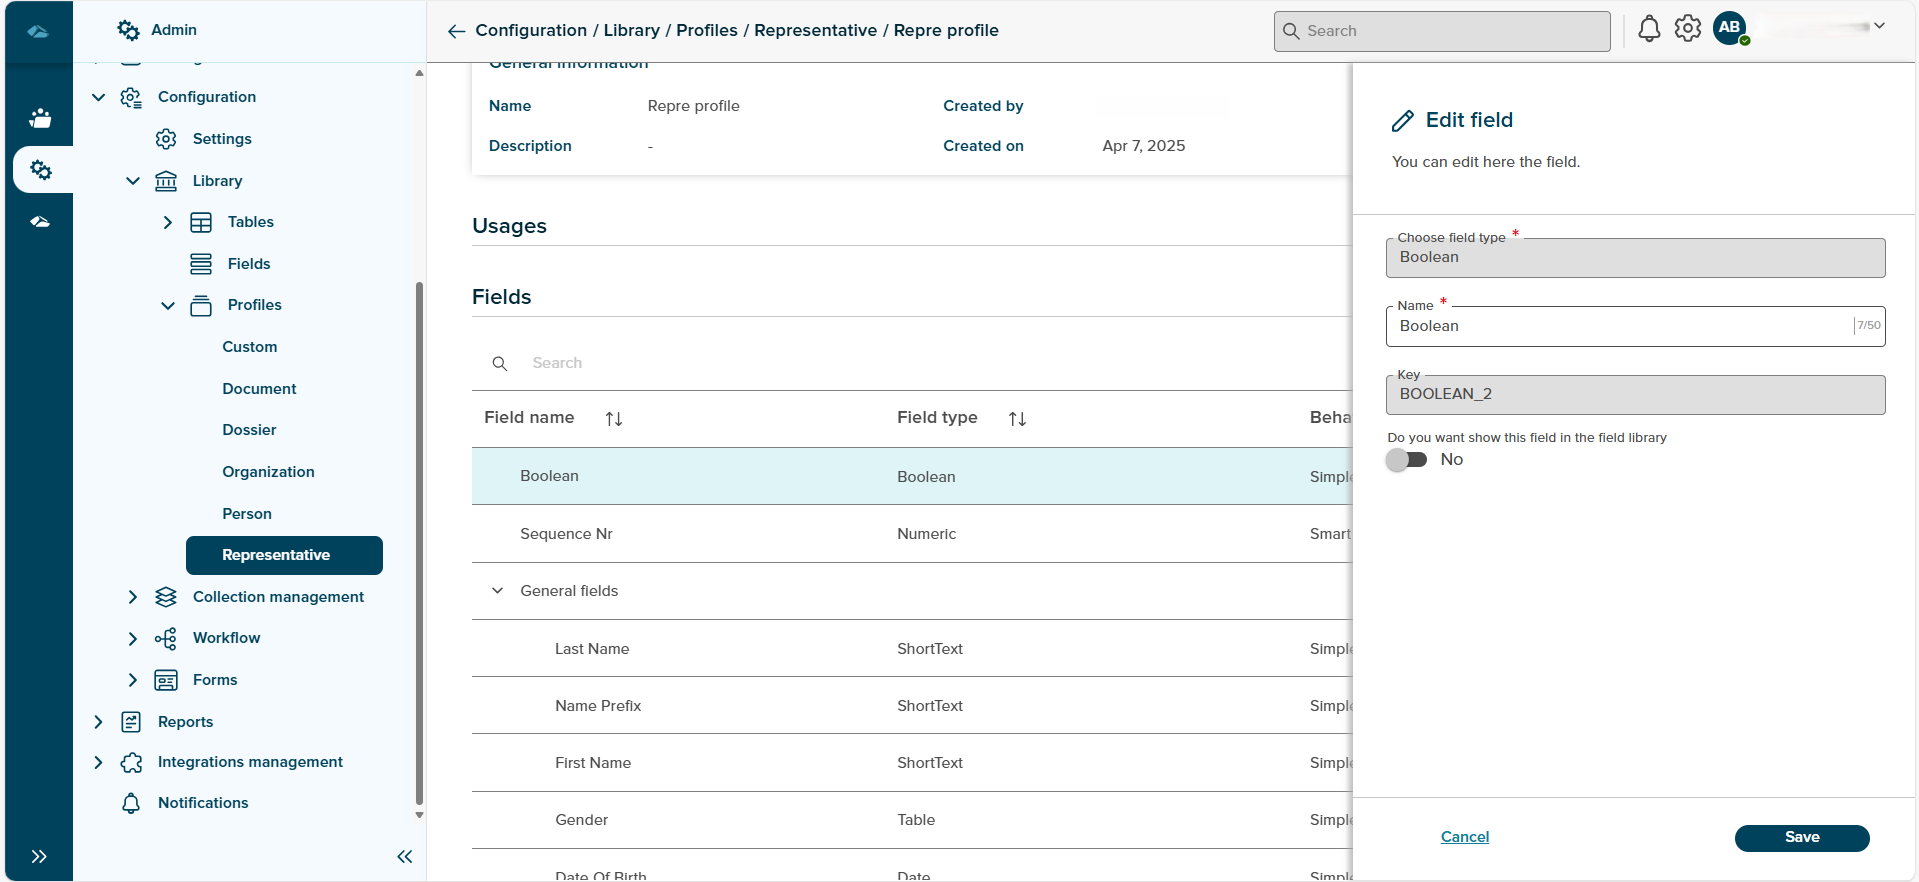Select the Boolean field row
Viewport: 1919px width, 882px height.
tap(912, 476)
